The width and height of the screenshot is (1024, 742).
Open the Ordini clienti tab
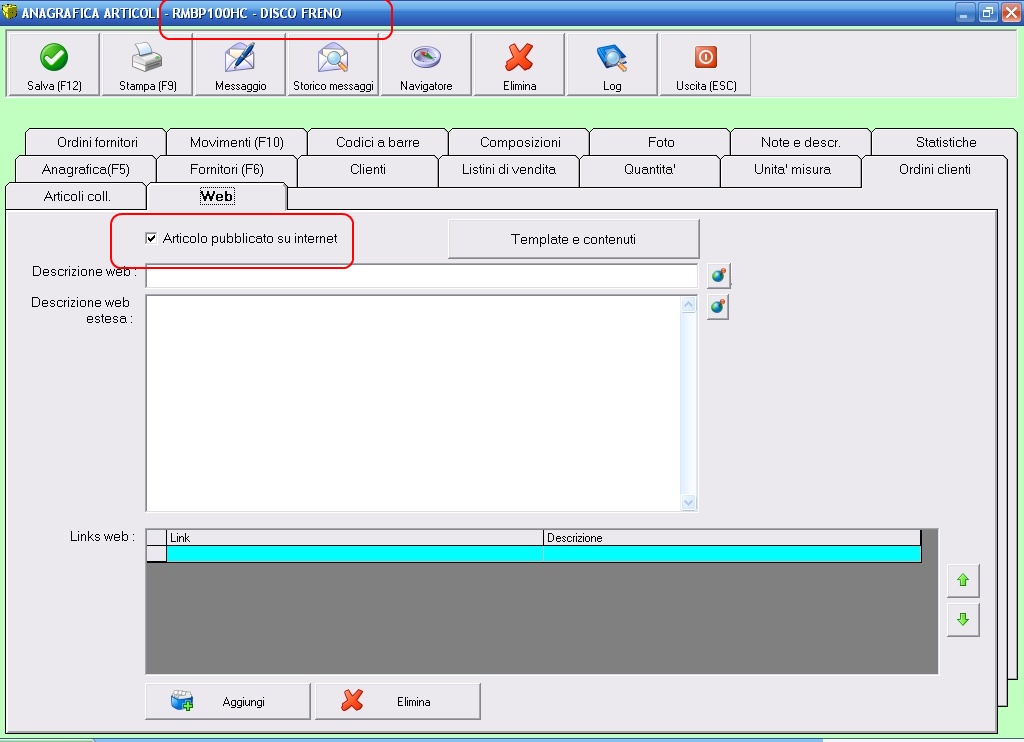935,170
